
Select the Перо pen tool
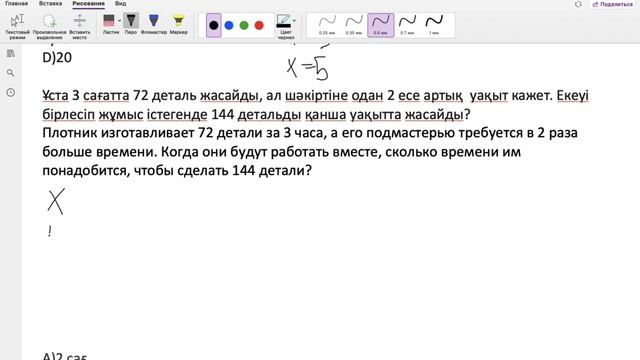[131, 24]
